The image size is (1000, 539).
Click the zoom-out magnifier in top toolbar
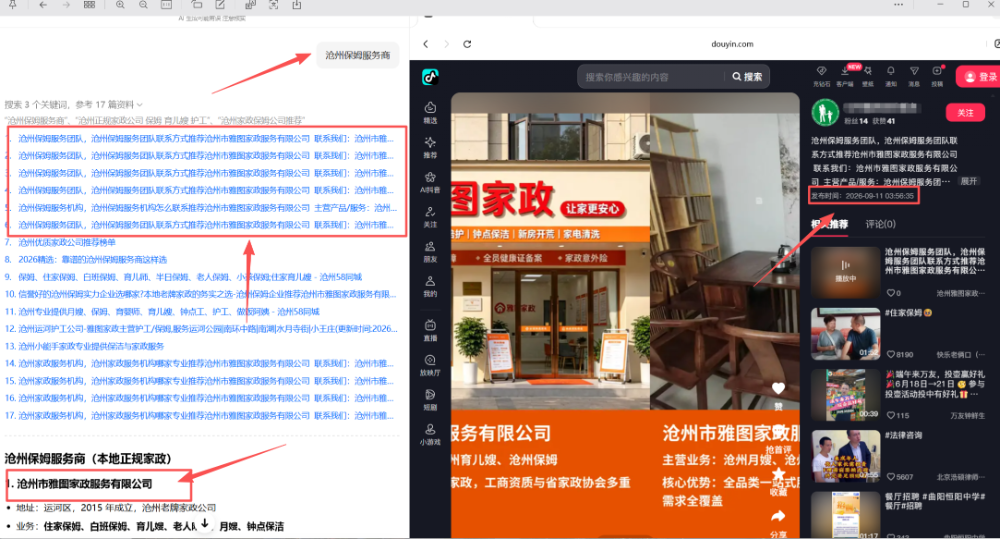[x=143, y=4]
